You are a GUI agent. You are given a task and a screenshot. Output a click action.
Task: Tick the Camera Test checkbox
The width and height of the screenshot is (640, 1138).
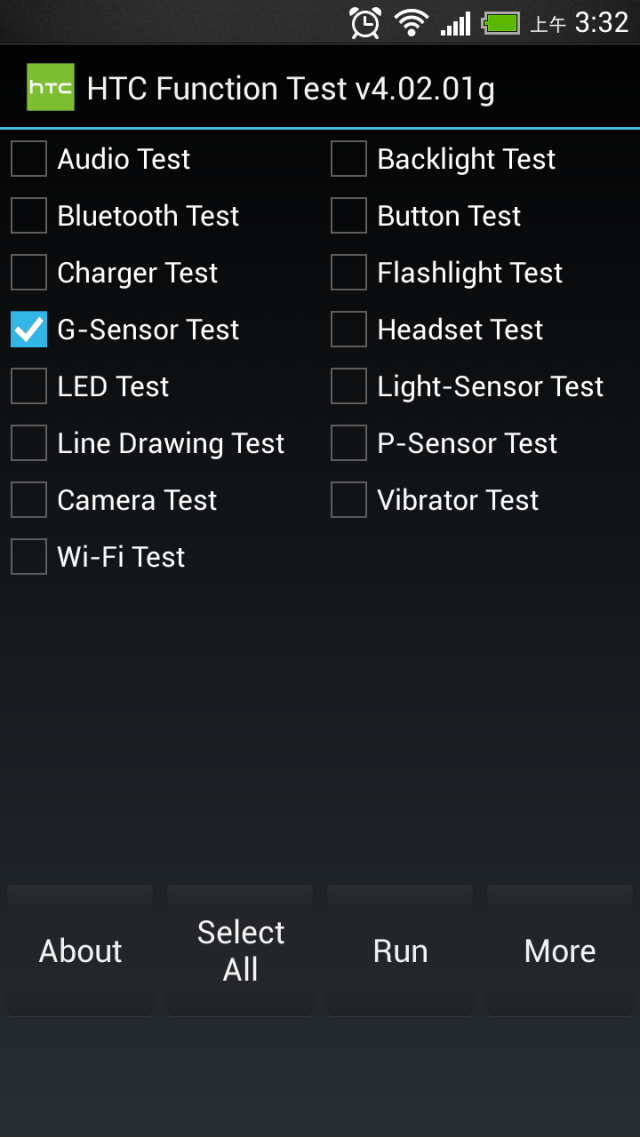pos(29,500)
